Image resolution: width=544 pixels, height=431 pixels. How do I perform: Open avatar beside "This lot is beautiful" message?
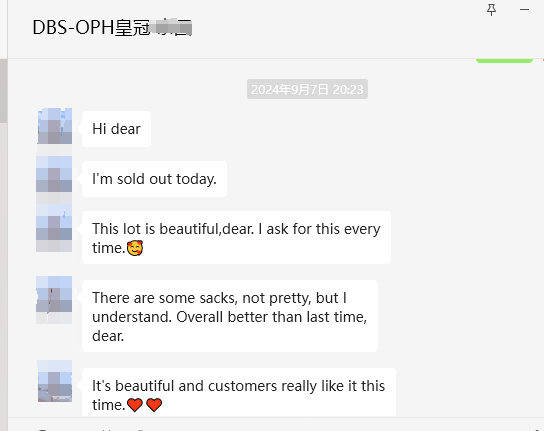(x=54, y=222)
